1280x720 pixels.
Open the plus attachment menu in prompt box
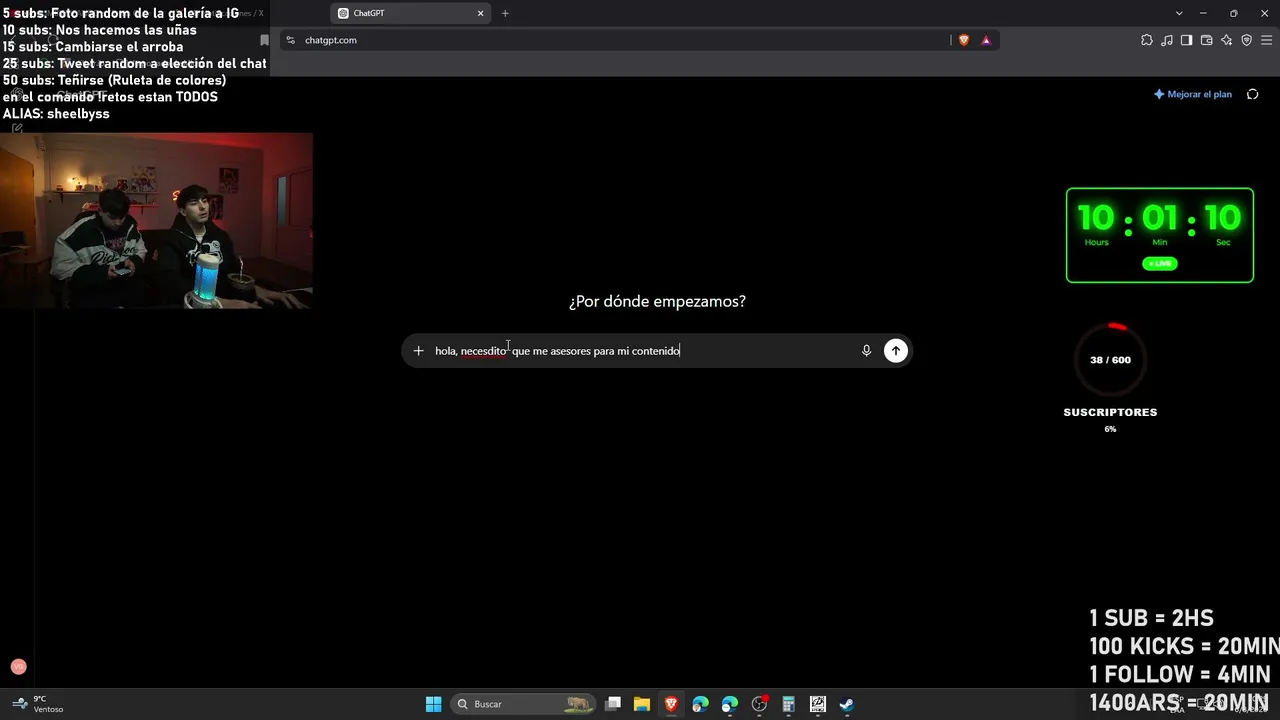click(418, 351)
